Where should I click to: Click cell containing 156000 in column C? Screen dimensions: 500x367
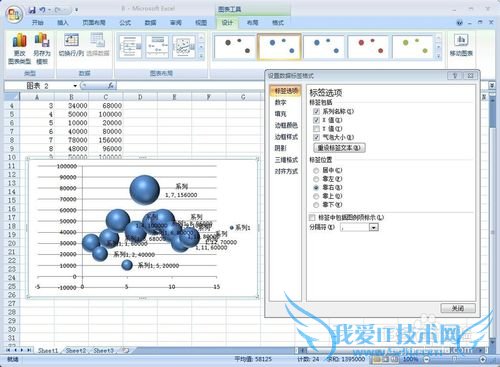click(106, 140)
